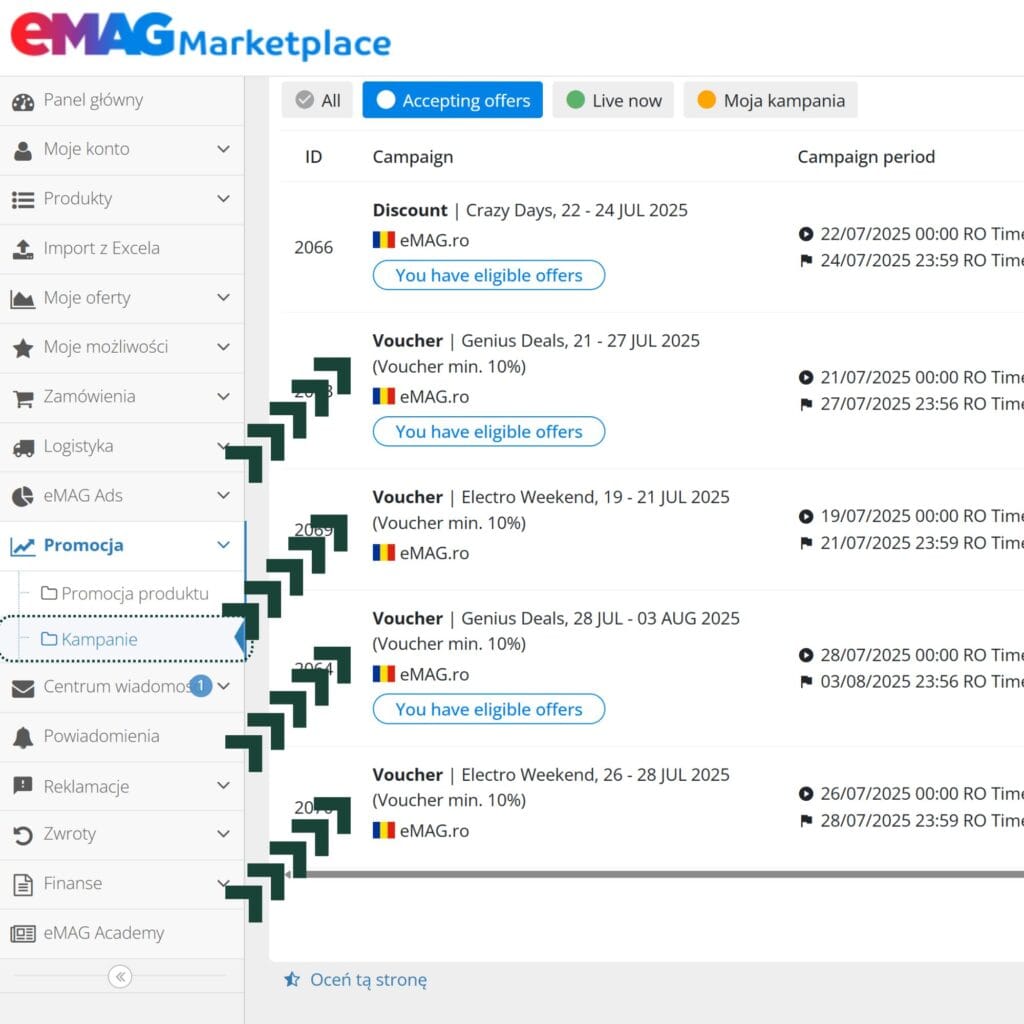This screenshot has height=1024, width=1024.
Task: Click eligible offers for Genius Deals 21-27 JUL
Action: click(489, 432)
